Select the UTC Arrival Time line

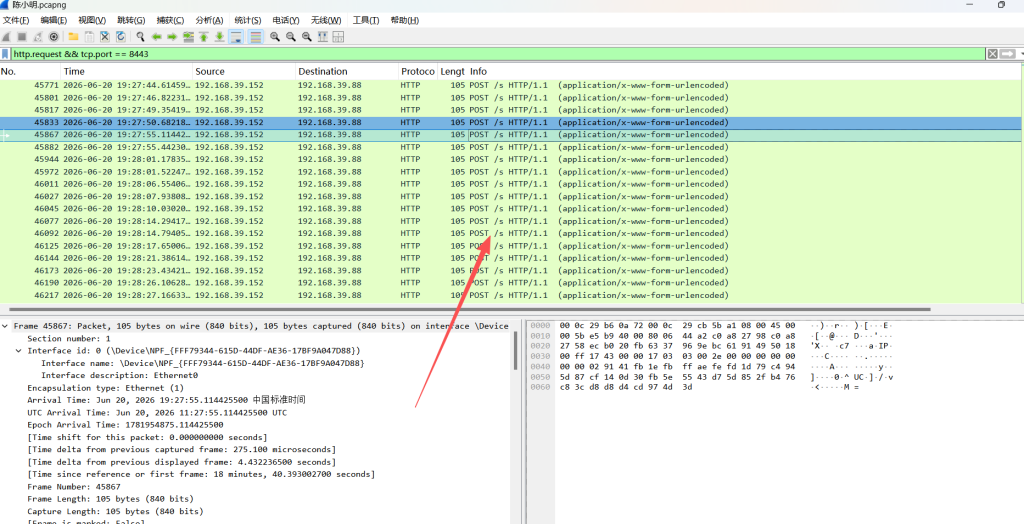coord(157,412)
